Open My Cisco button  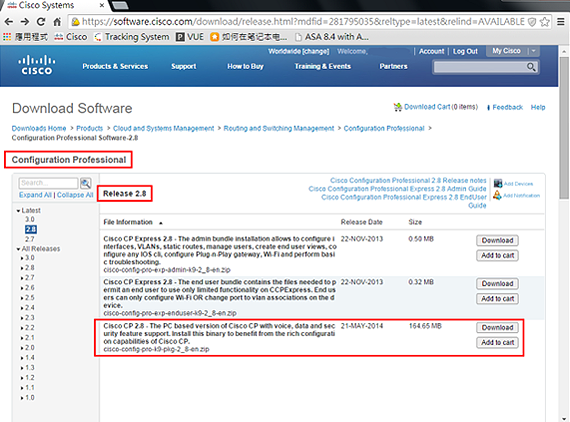(506, 51)
